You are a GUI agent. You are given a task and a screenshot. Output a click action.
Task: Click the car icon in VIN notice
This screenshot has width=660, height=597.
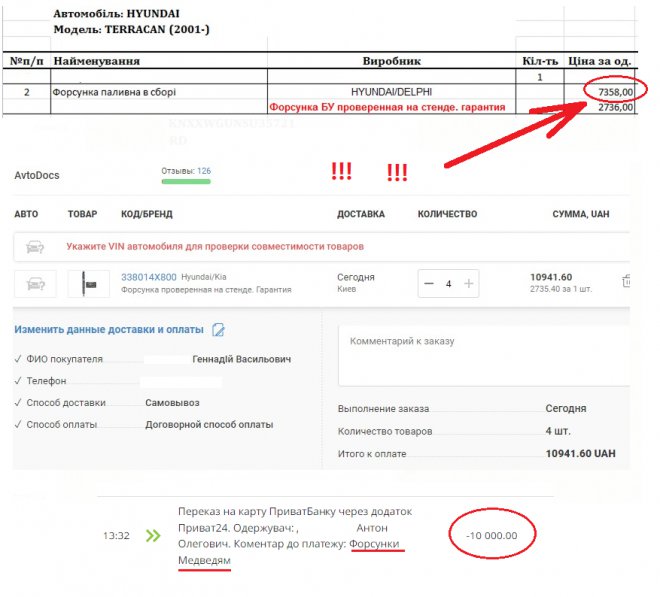[x=35, y=246]
